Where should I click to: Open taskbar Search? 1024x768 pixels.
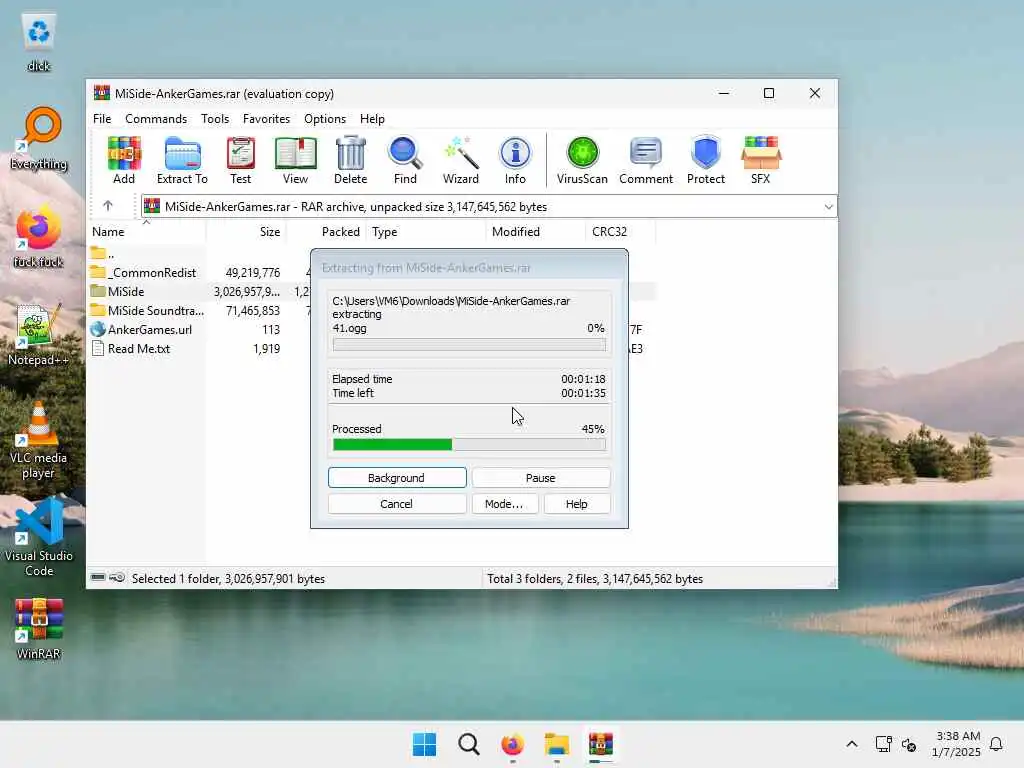[x=468, y=744]
